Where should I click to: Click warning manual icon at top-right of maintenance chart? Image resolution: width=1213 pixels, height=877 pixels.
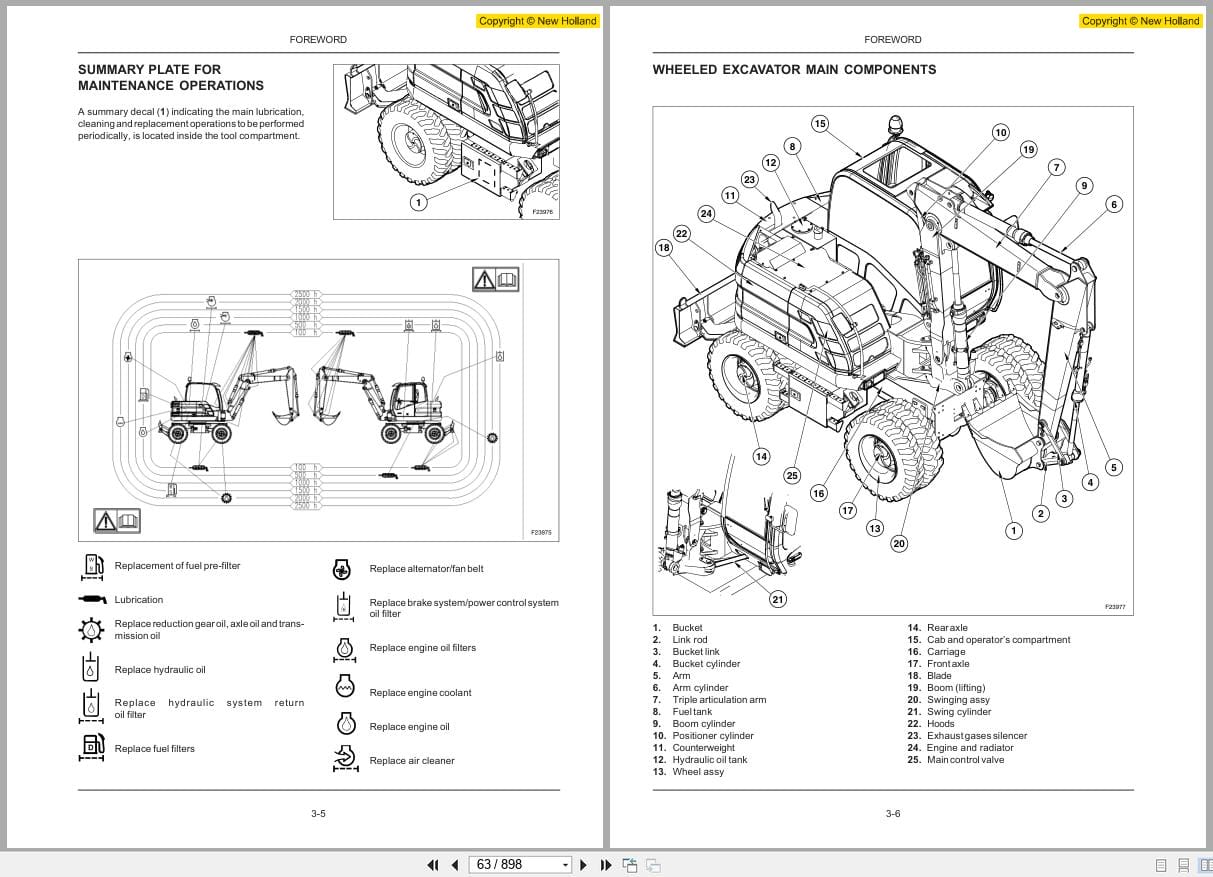496,279
